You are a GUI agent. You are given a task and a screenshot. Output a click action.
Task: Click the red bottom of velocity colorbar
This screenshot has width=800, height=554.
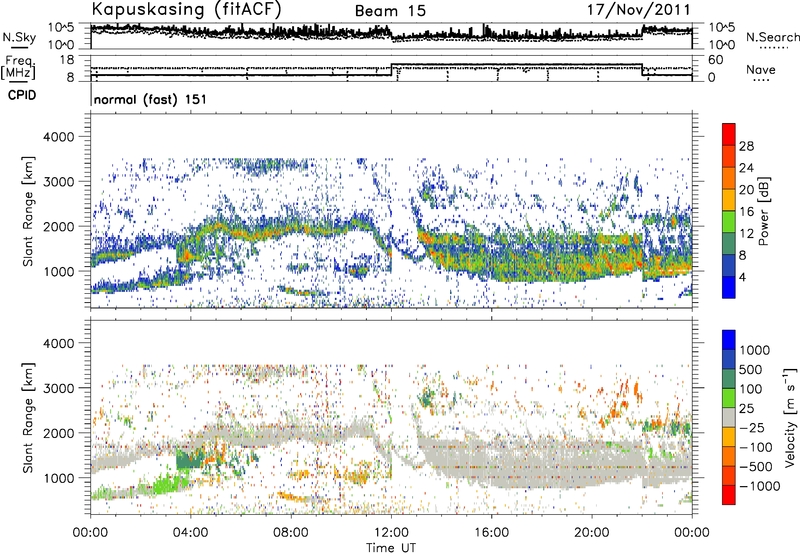click(x=729, y=495)
